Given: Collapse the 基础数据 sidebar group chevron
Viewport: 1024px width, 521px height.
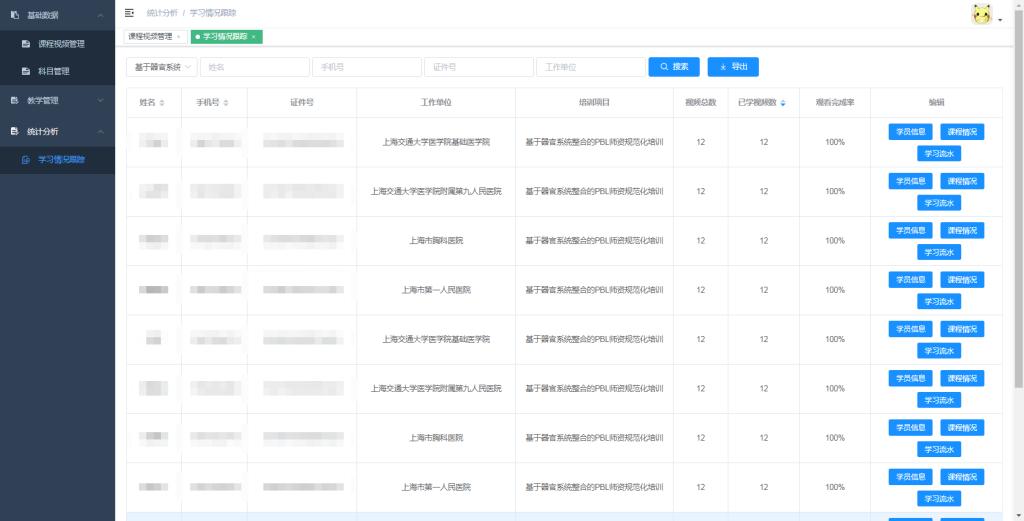Looking at the screenshot, I should 100,15.
